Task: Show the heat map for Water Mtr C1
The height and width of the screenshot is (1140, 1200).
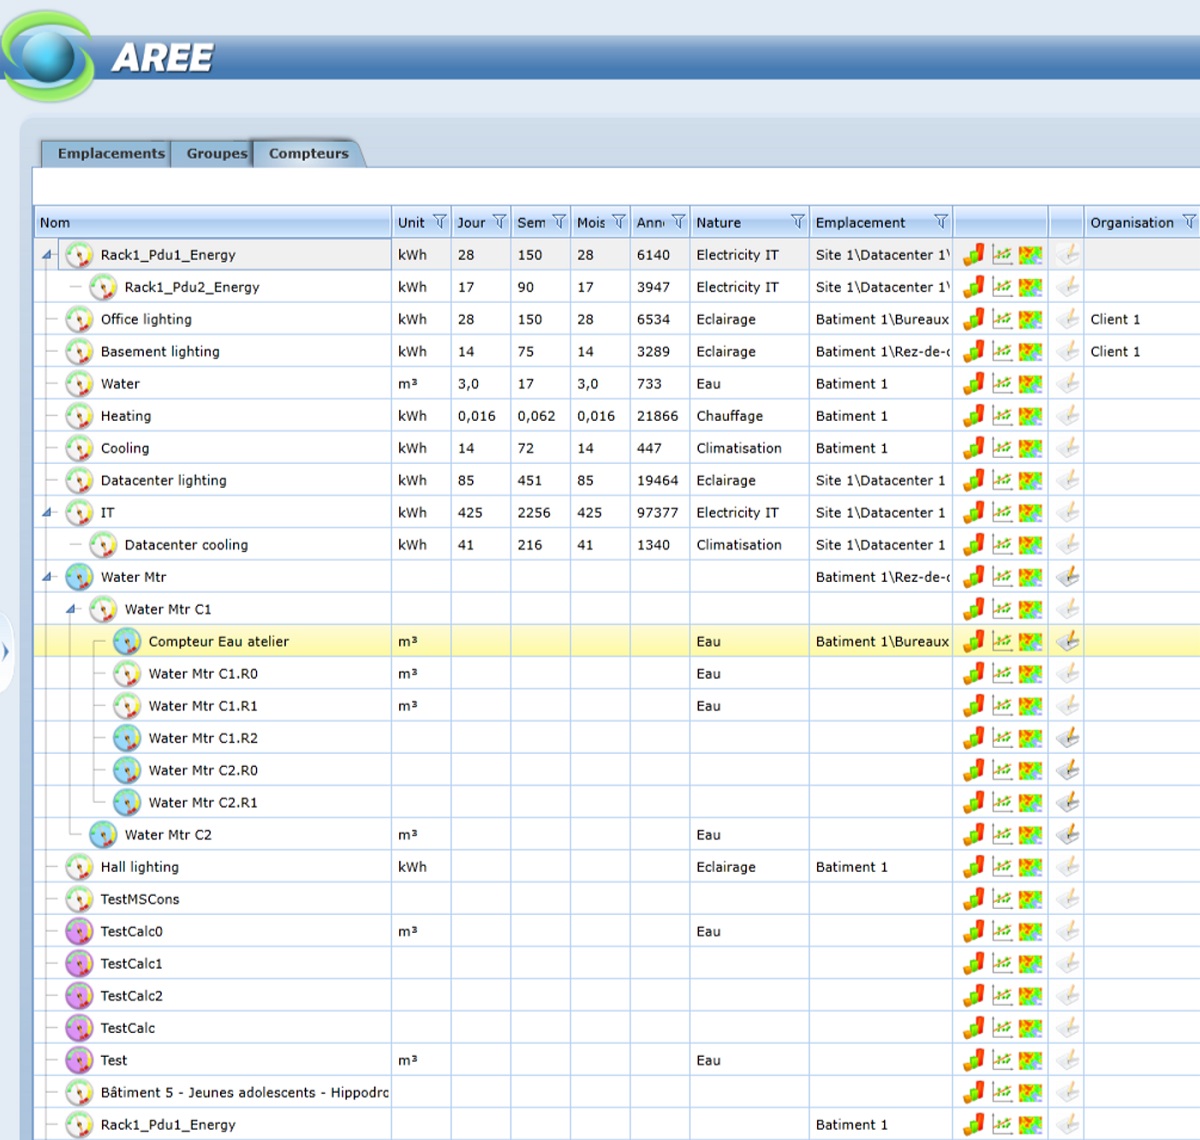Action: (x=1030, y=609)
